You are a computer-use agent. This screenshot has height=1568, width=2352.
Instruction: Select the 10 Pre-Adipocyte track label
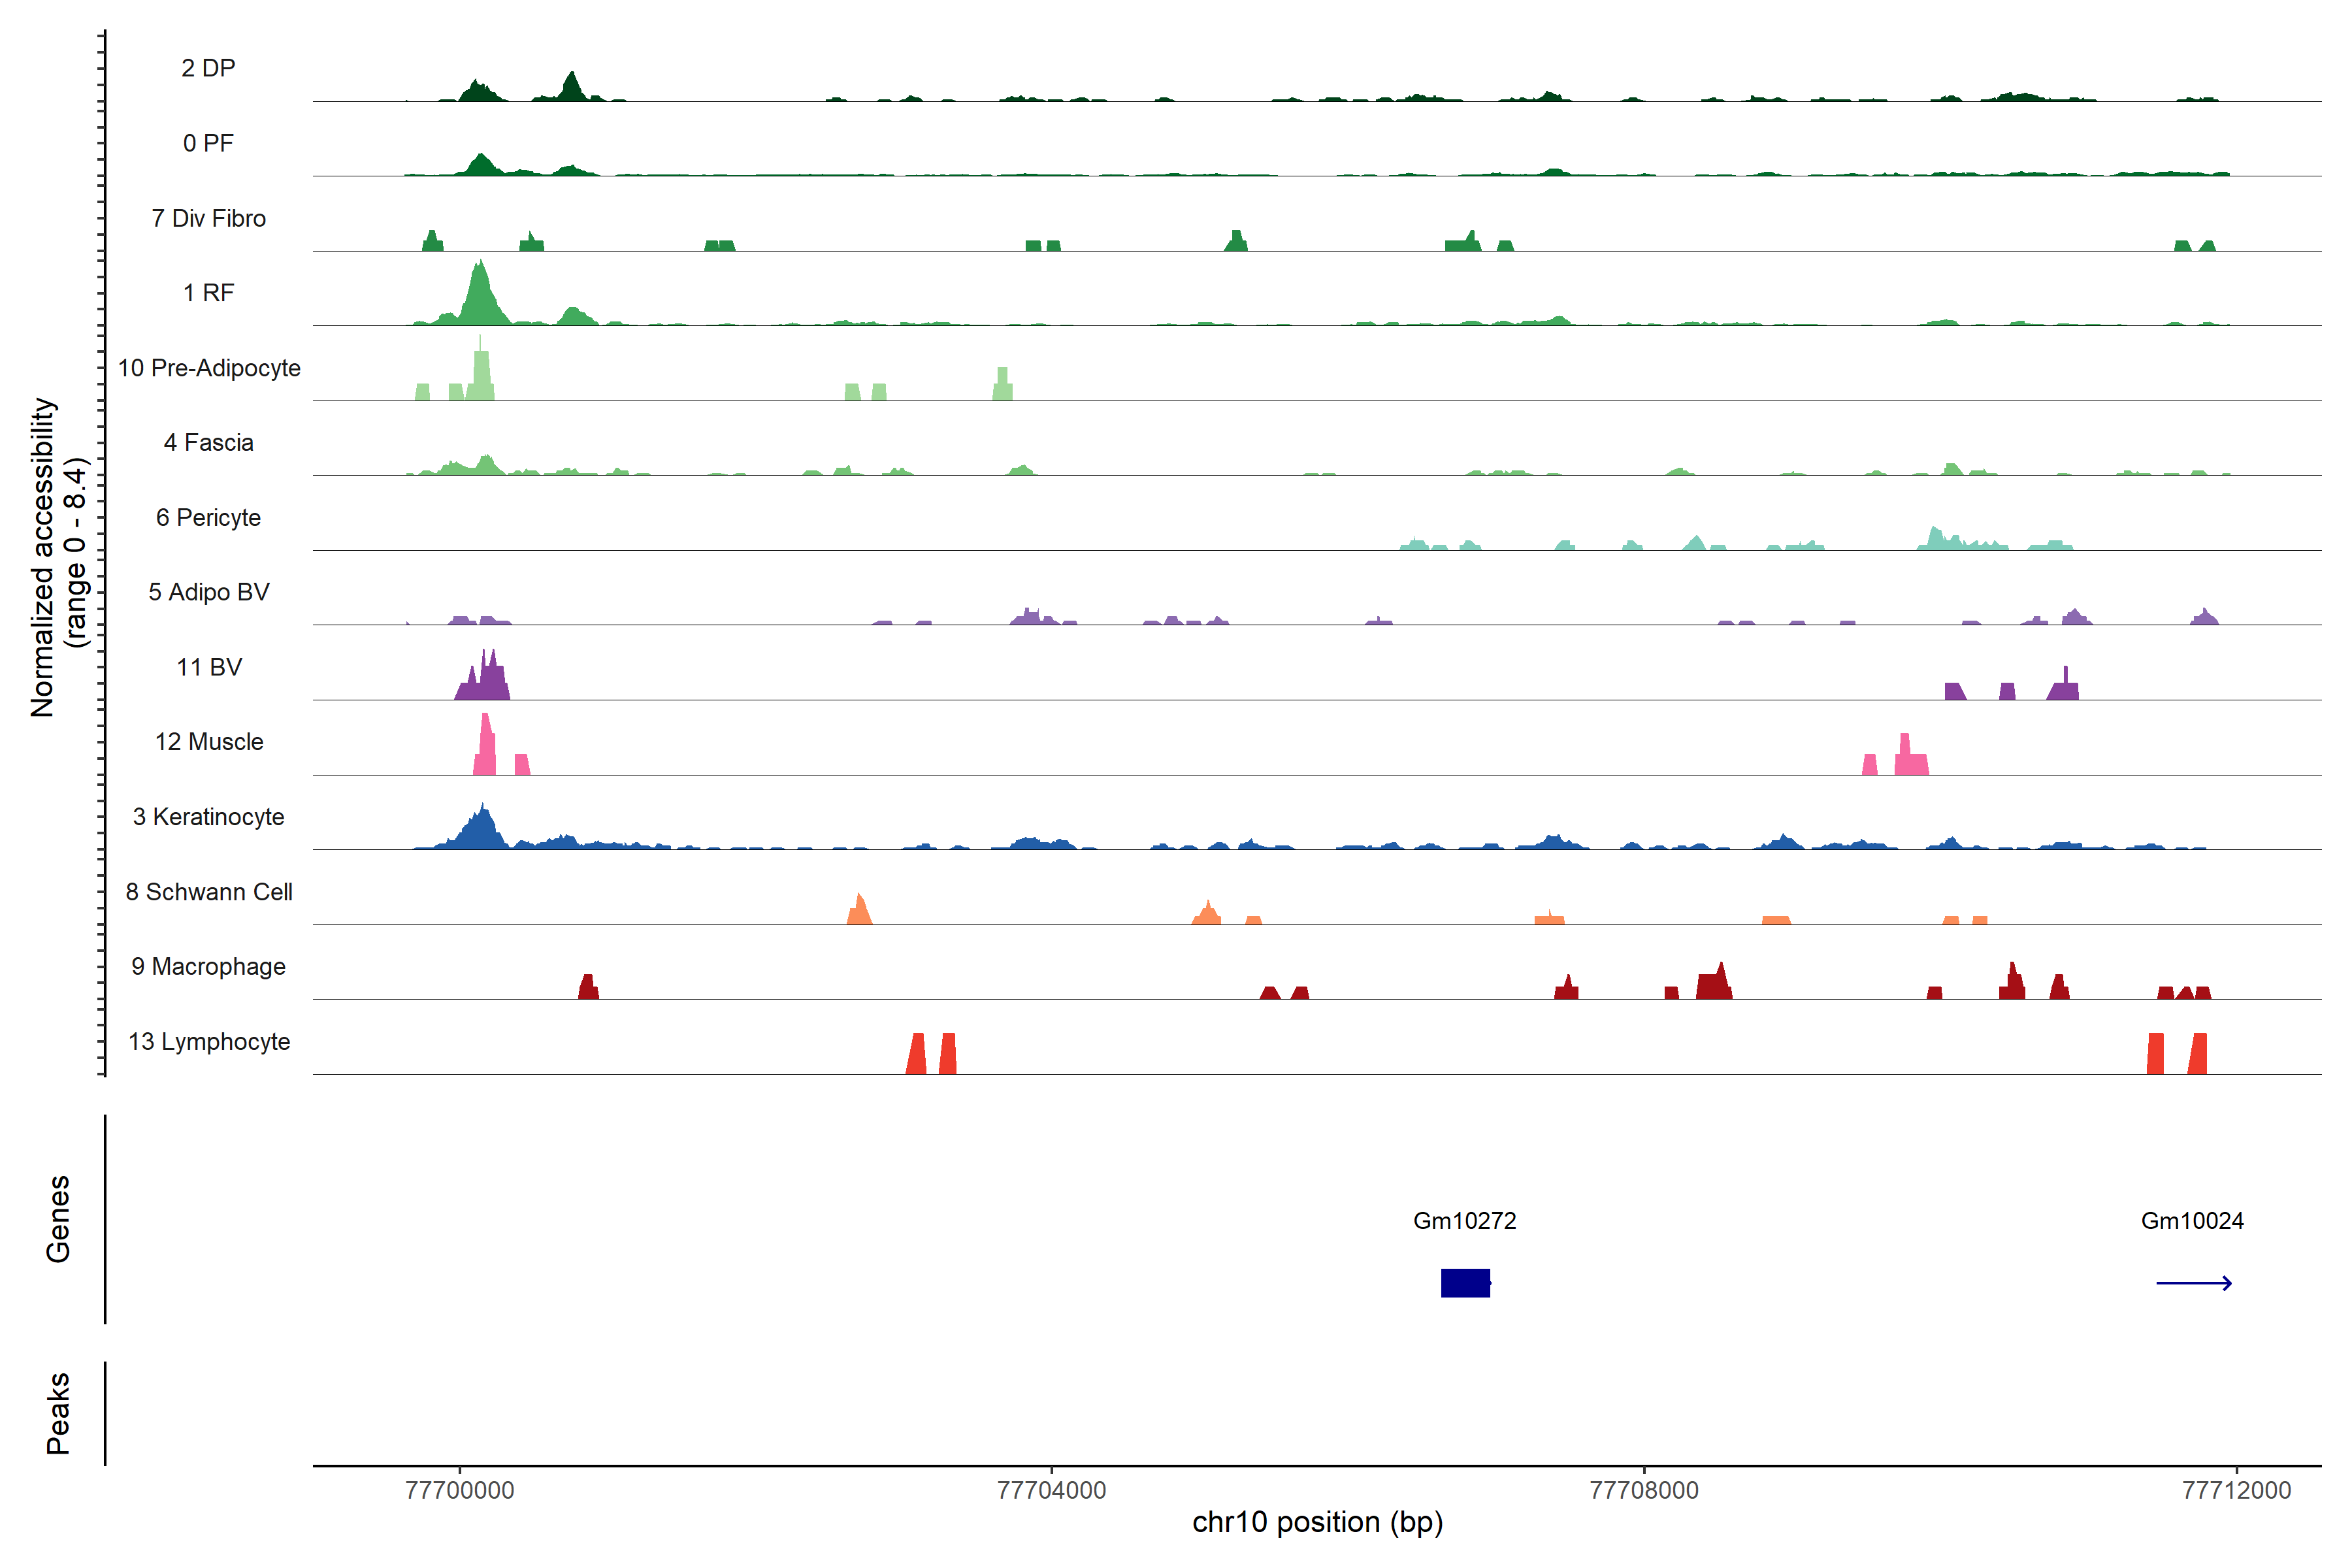tap(209, 368)
